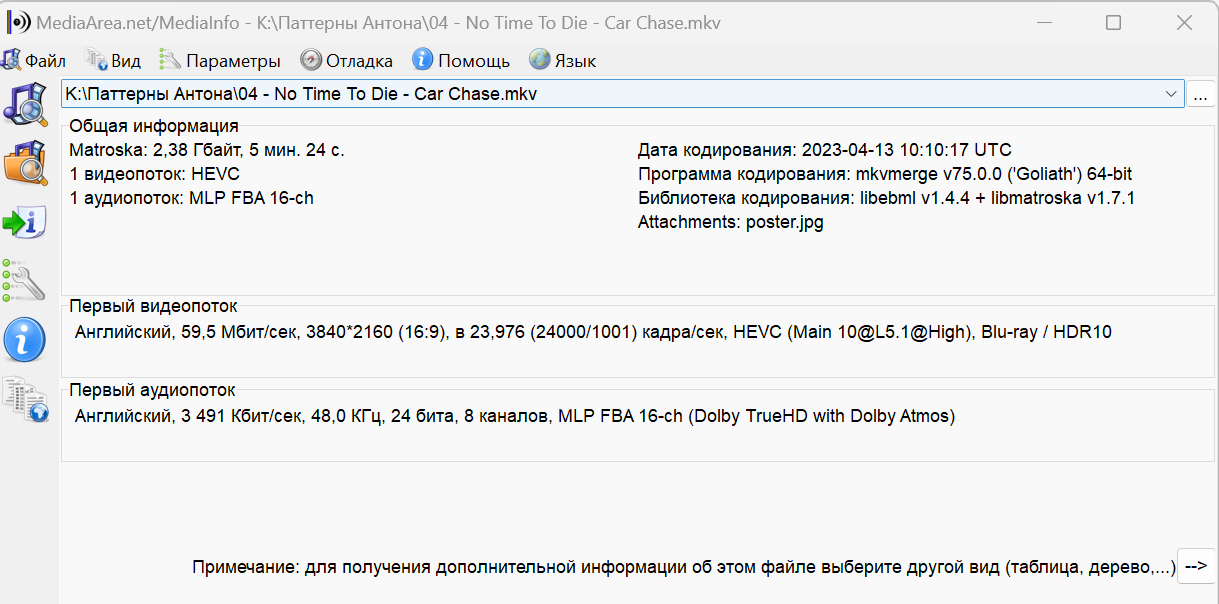Open the Помощь menu
The height and width of the screenshot is (604, 1219).
coord(462,61)
